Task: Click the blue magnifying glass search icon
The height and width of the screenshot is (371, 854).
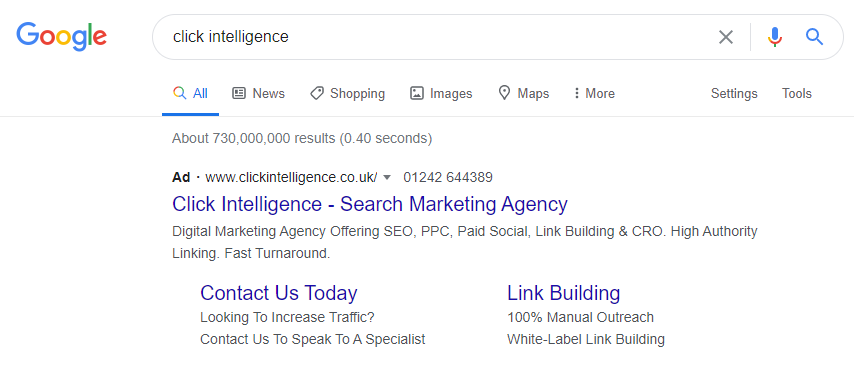Action: tap(814, 37)
